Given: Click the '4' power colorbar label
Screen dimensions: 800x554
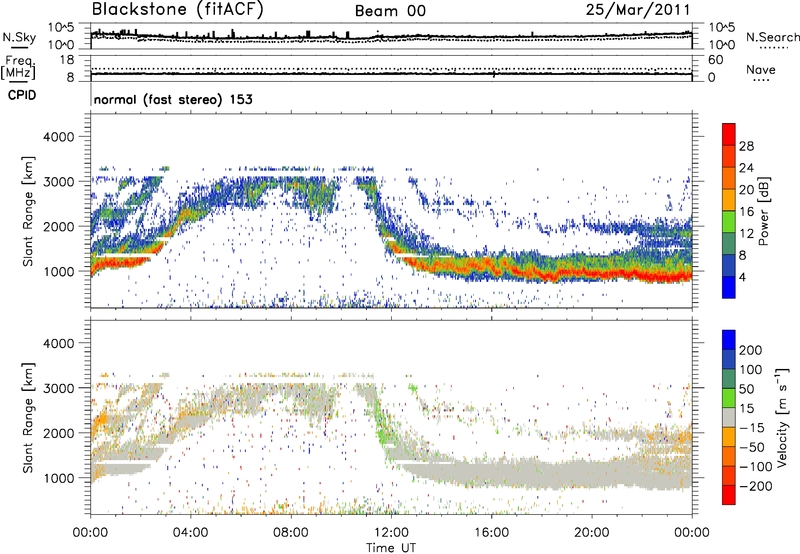Looking at the screenshot, I should 743,277.
